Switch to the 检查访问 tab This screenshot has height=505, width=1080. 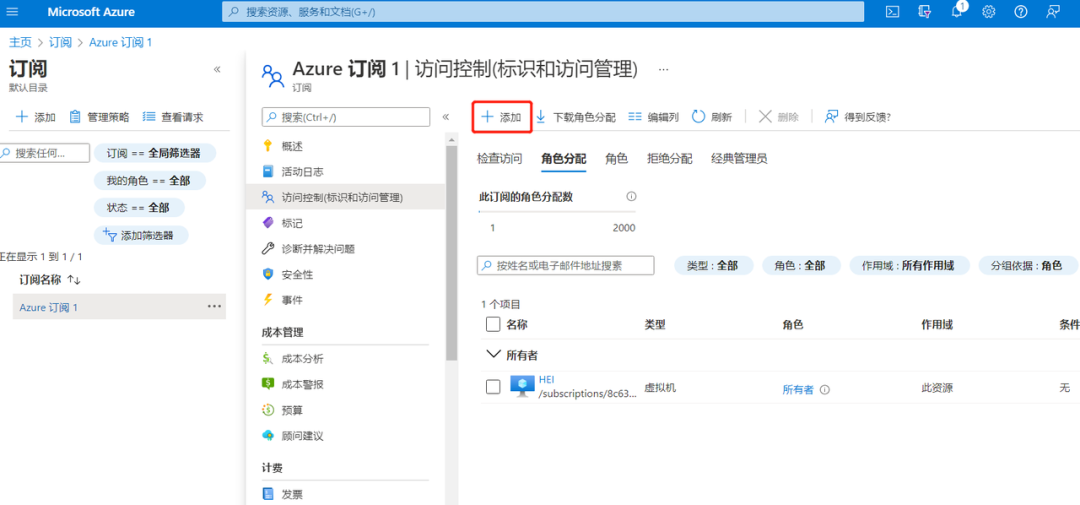pyautogui.click(x=499, y=158)
